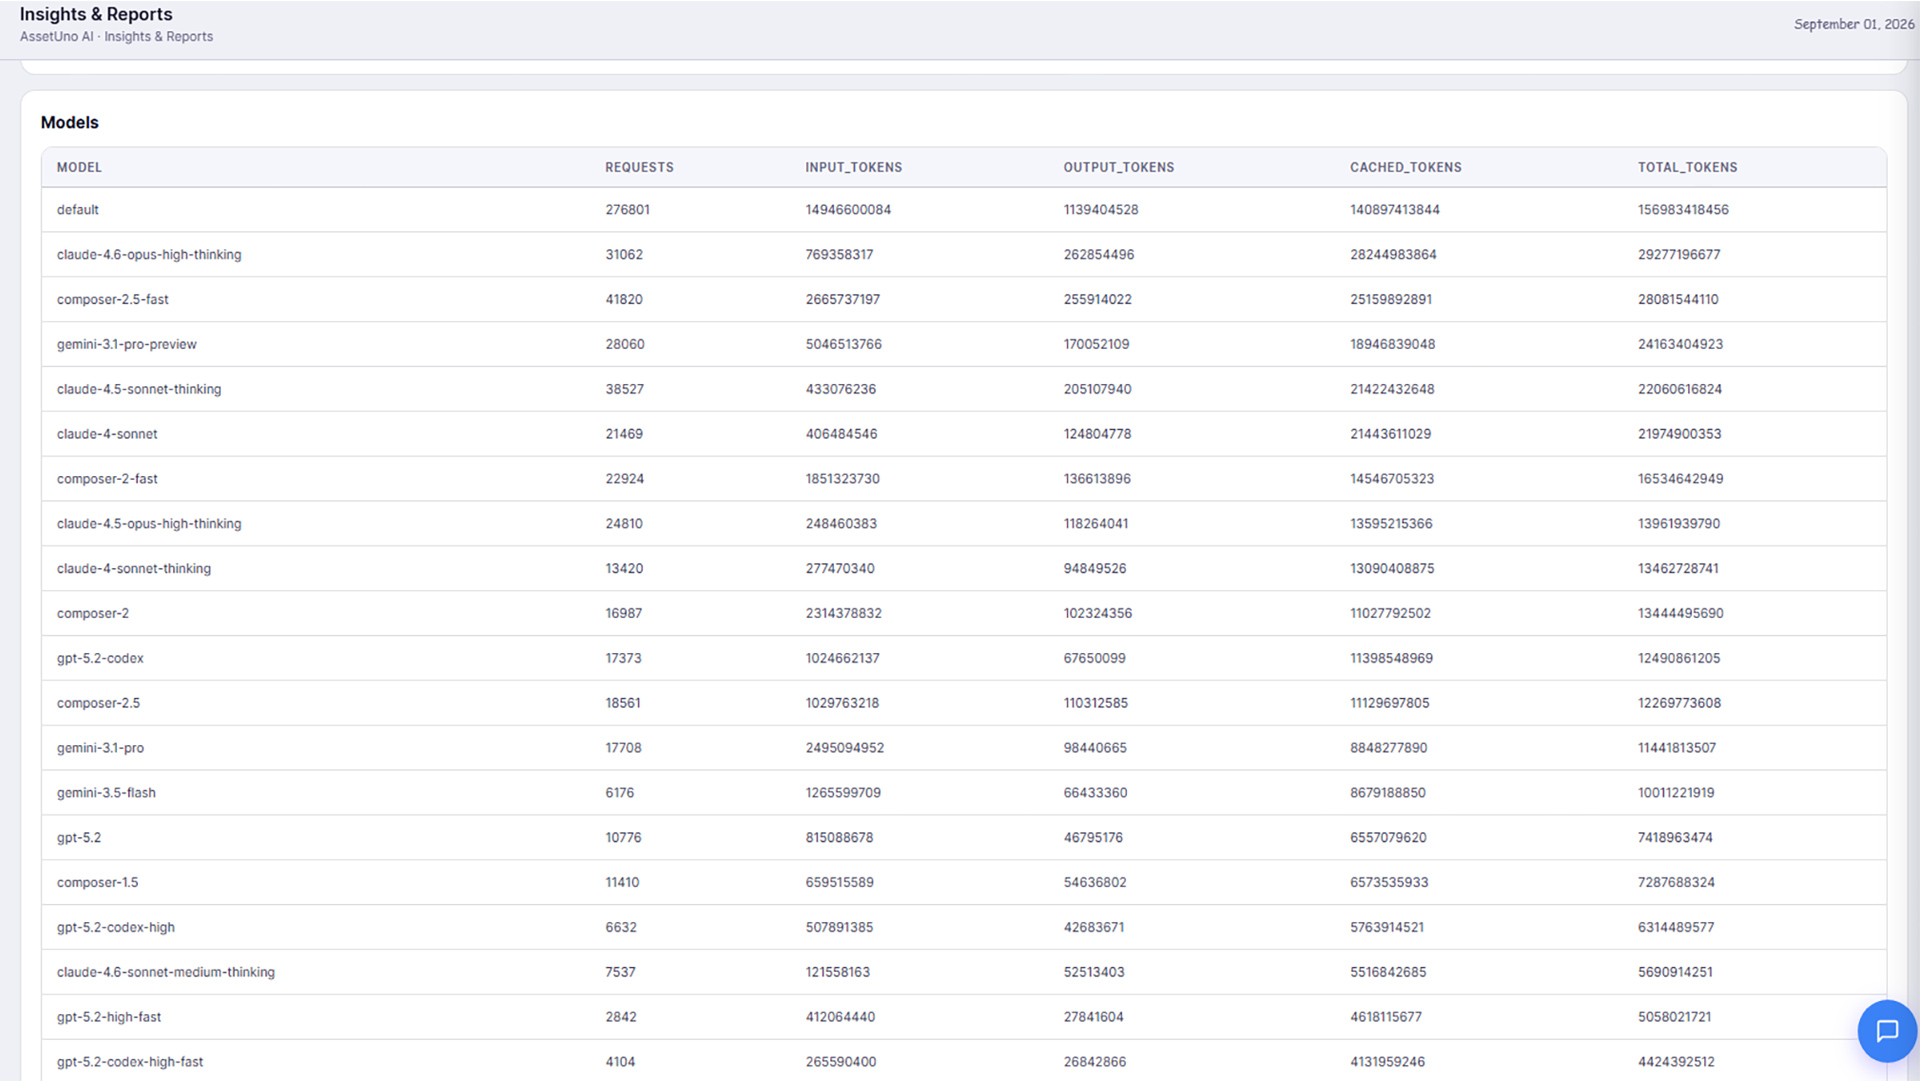The width and height of the screenshot is (1920, 1081).
Task: Click cached tokens value 11398548969
Action: (x=1391, y=658)
